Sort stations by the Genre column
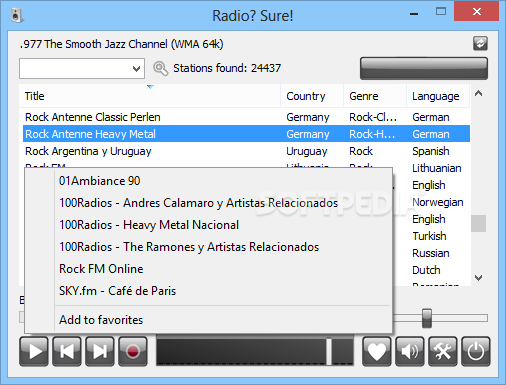 [375, 96]
